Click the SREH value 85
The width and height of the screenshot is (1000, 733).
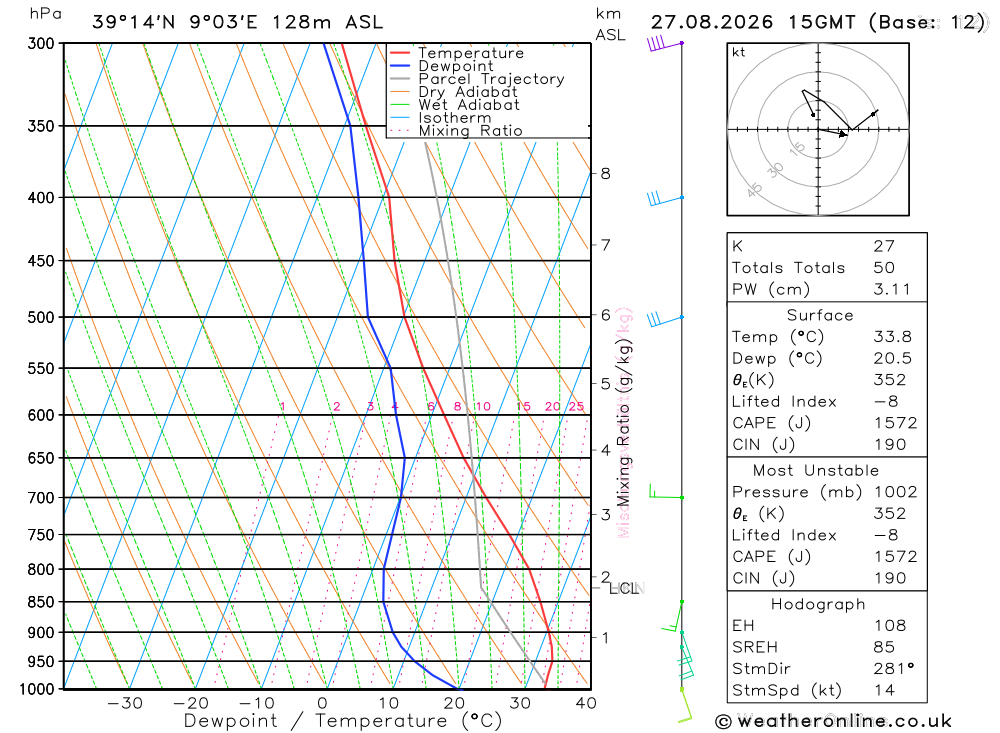[884, 647]
